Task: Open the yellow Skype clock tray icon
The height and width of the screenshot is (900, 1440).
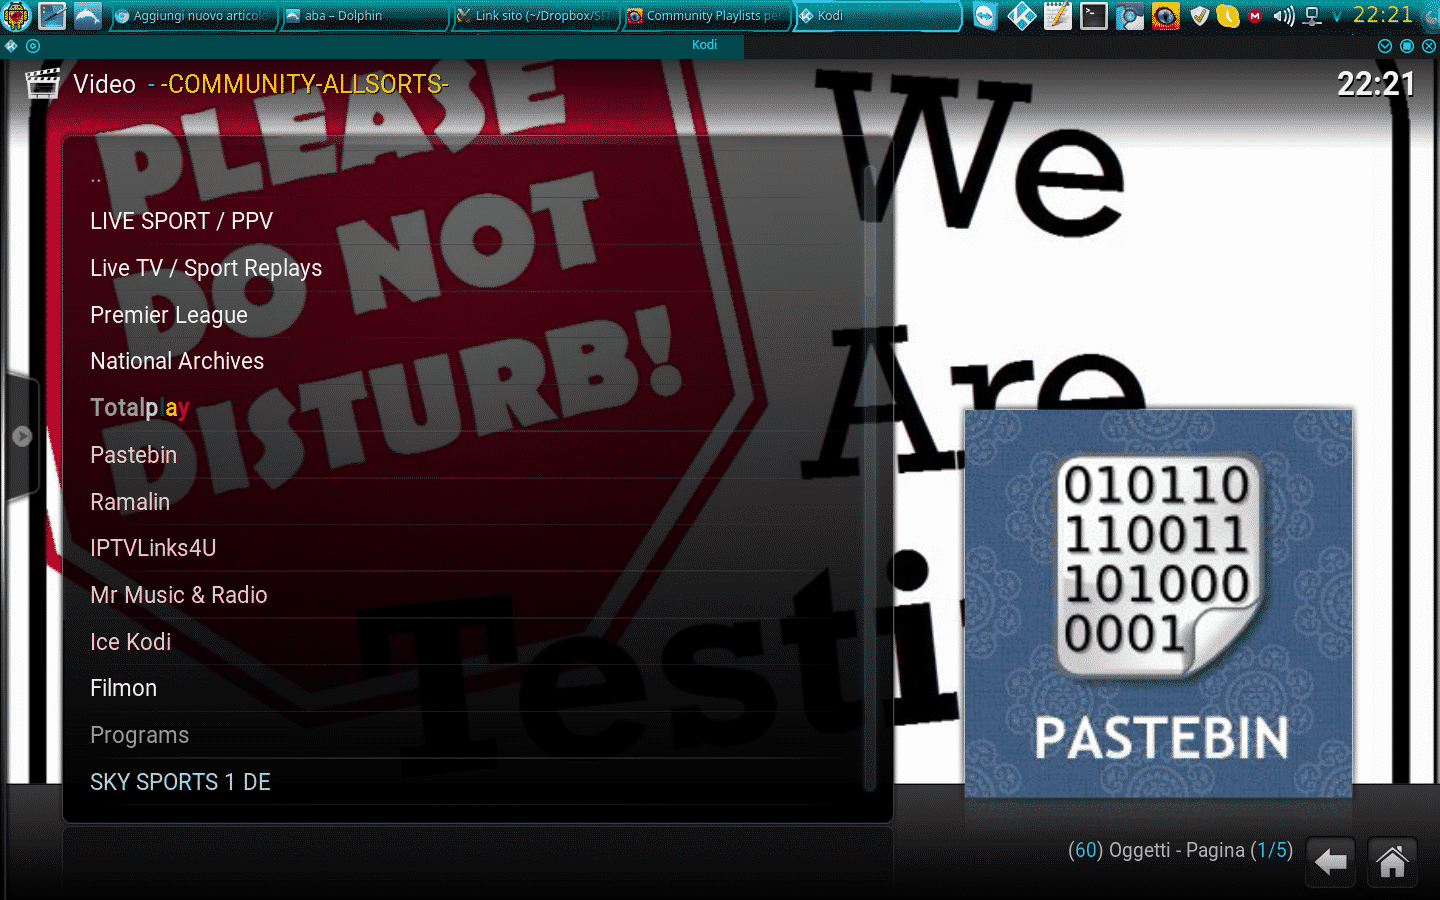Action: [1228, 16]
